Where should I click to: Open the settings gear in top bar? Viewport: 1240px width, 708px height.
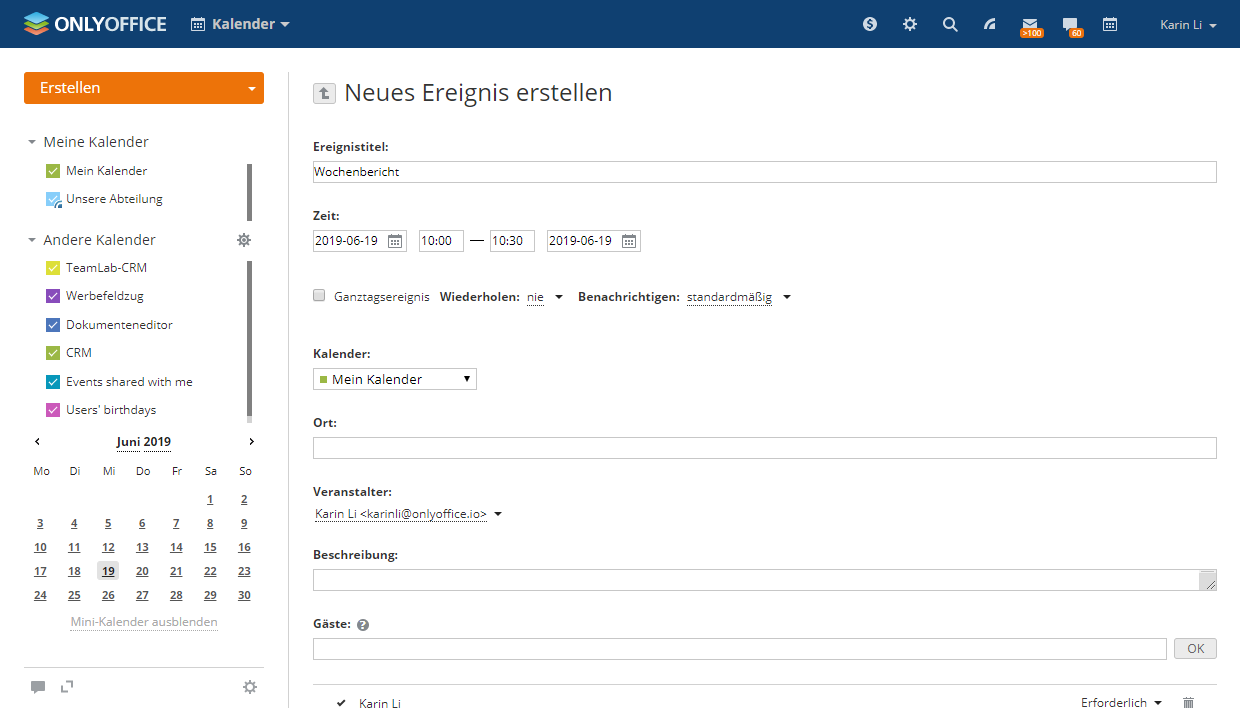[x=910, y=24]
